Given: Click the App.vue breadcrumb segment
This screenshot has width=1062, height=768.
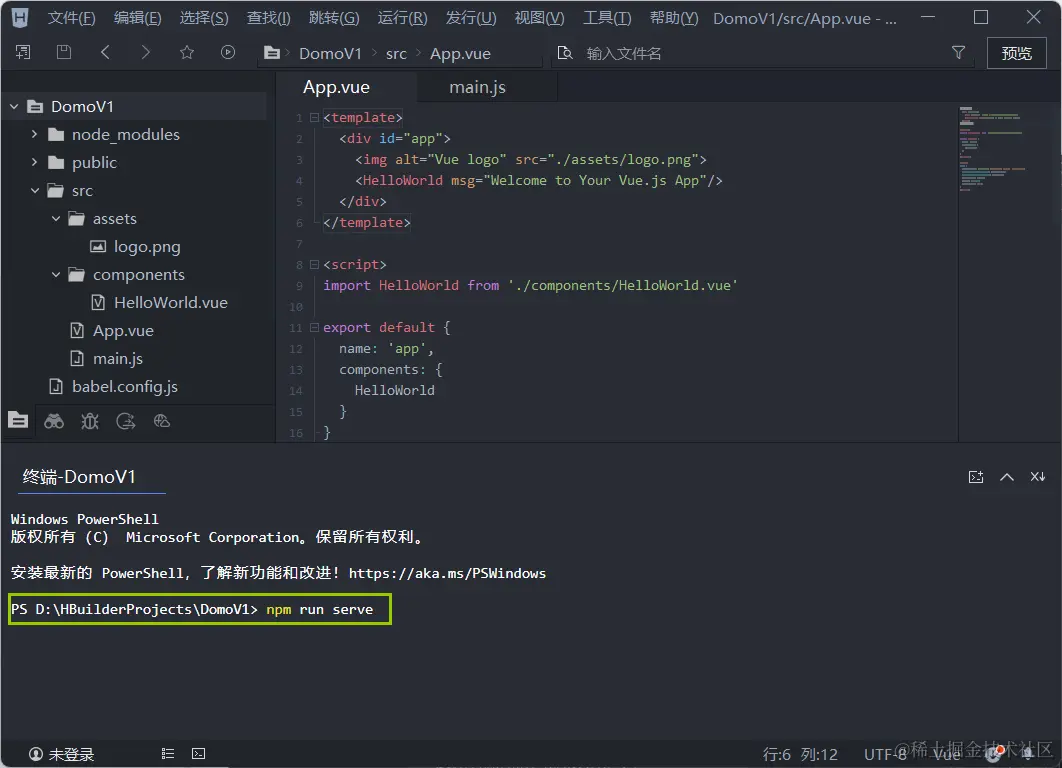Looking at the screenshot, I should tap(461, 54).
